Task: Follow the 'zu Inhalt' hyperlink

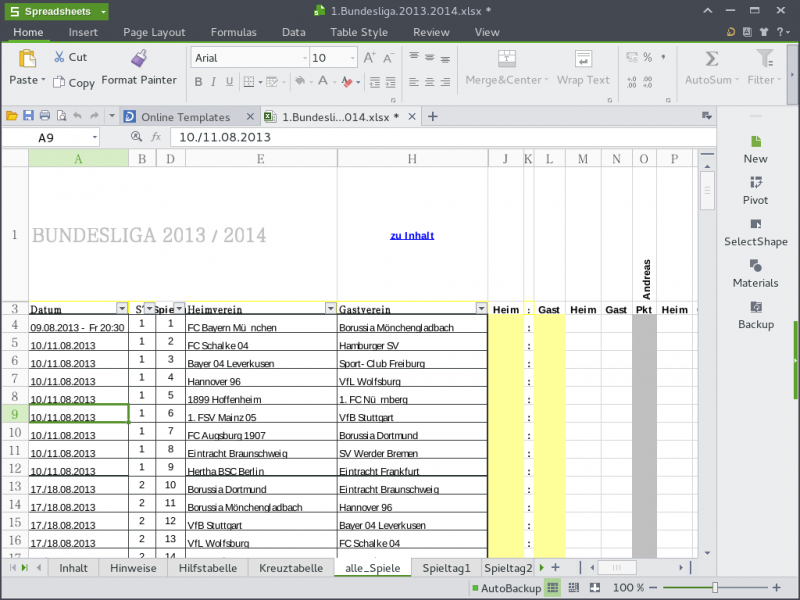Action: (x=411, y=236)
